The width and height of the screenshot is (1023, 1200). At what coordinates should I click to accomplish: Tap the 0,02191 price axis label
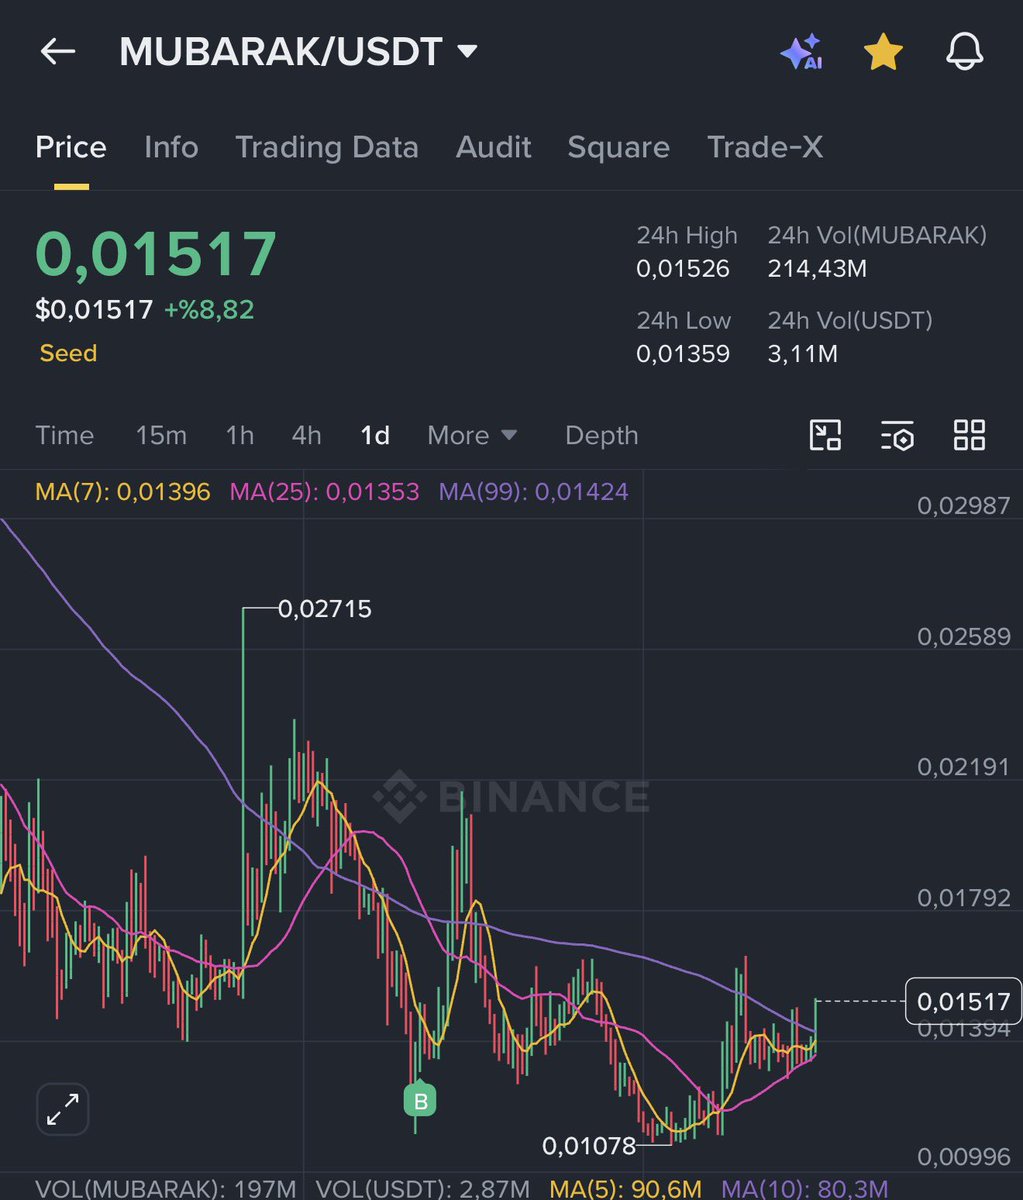964,767
